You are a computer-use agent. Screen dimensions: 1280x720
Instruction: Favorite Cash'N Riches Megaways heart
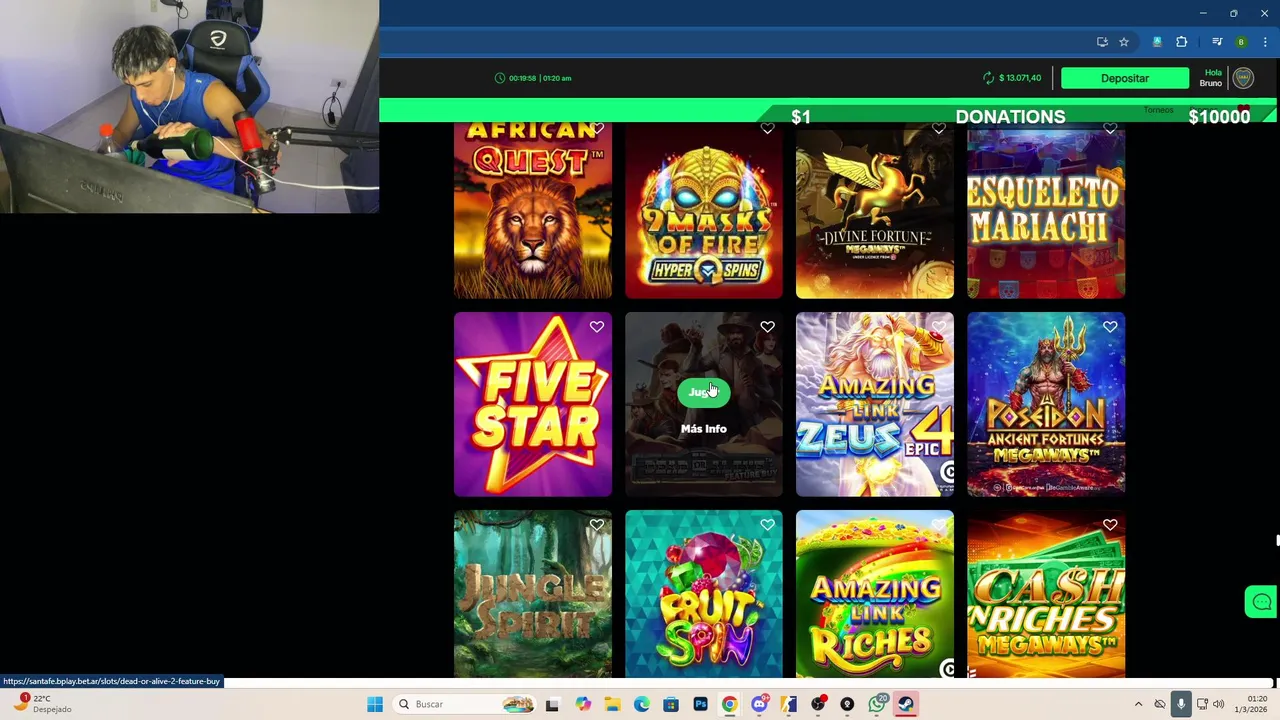(x=1110, y=525)
